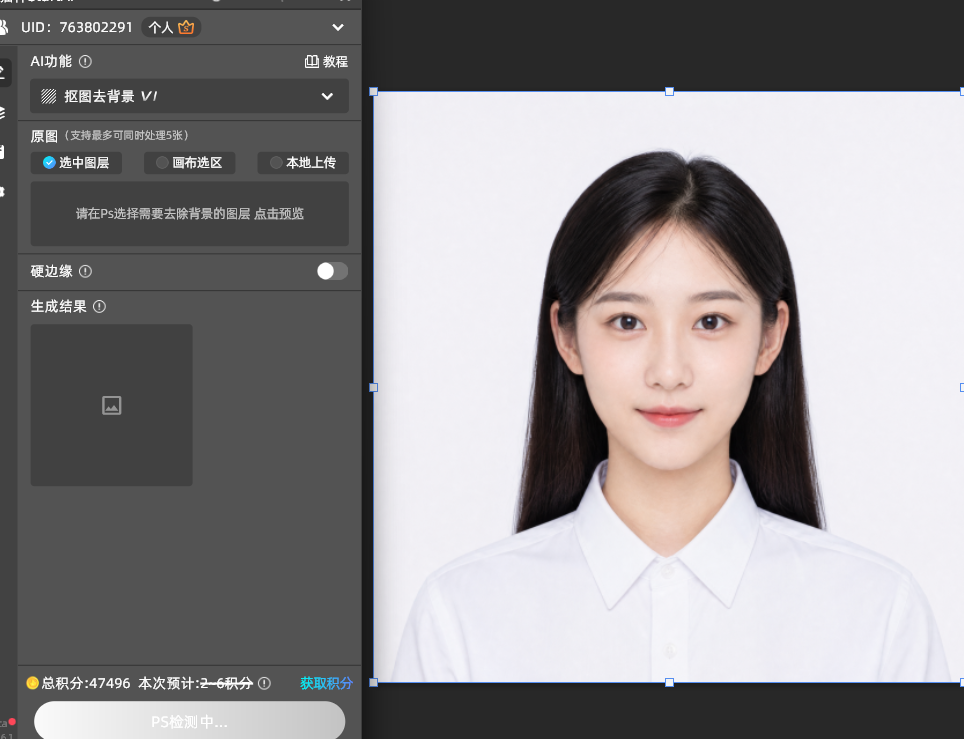964x739 pixels.
Task: Click the info icon next to 硬边缘
Action: pos(85,271)
